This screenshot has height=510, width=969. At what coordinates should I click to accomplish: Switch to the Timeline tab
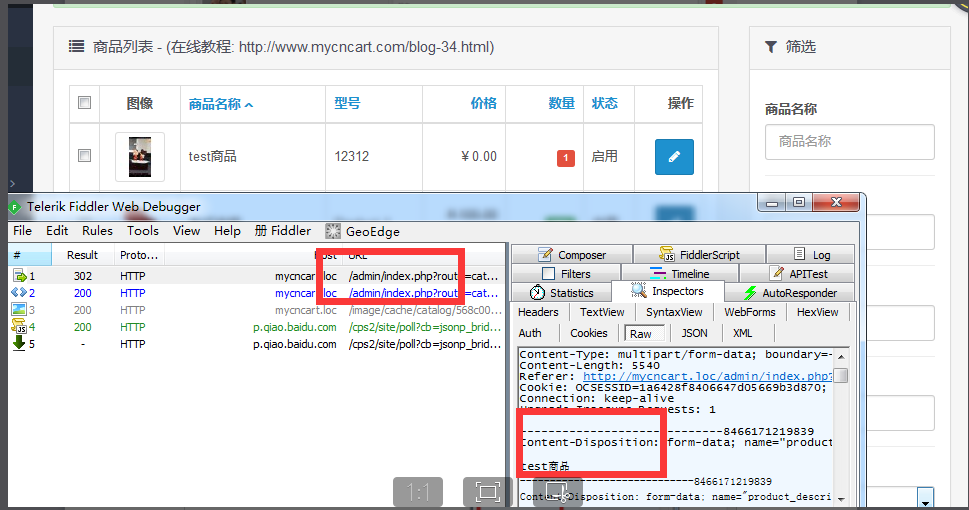pos(680,273)
